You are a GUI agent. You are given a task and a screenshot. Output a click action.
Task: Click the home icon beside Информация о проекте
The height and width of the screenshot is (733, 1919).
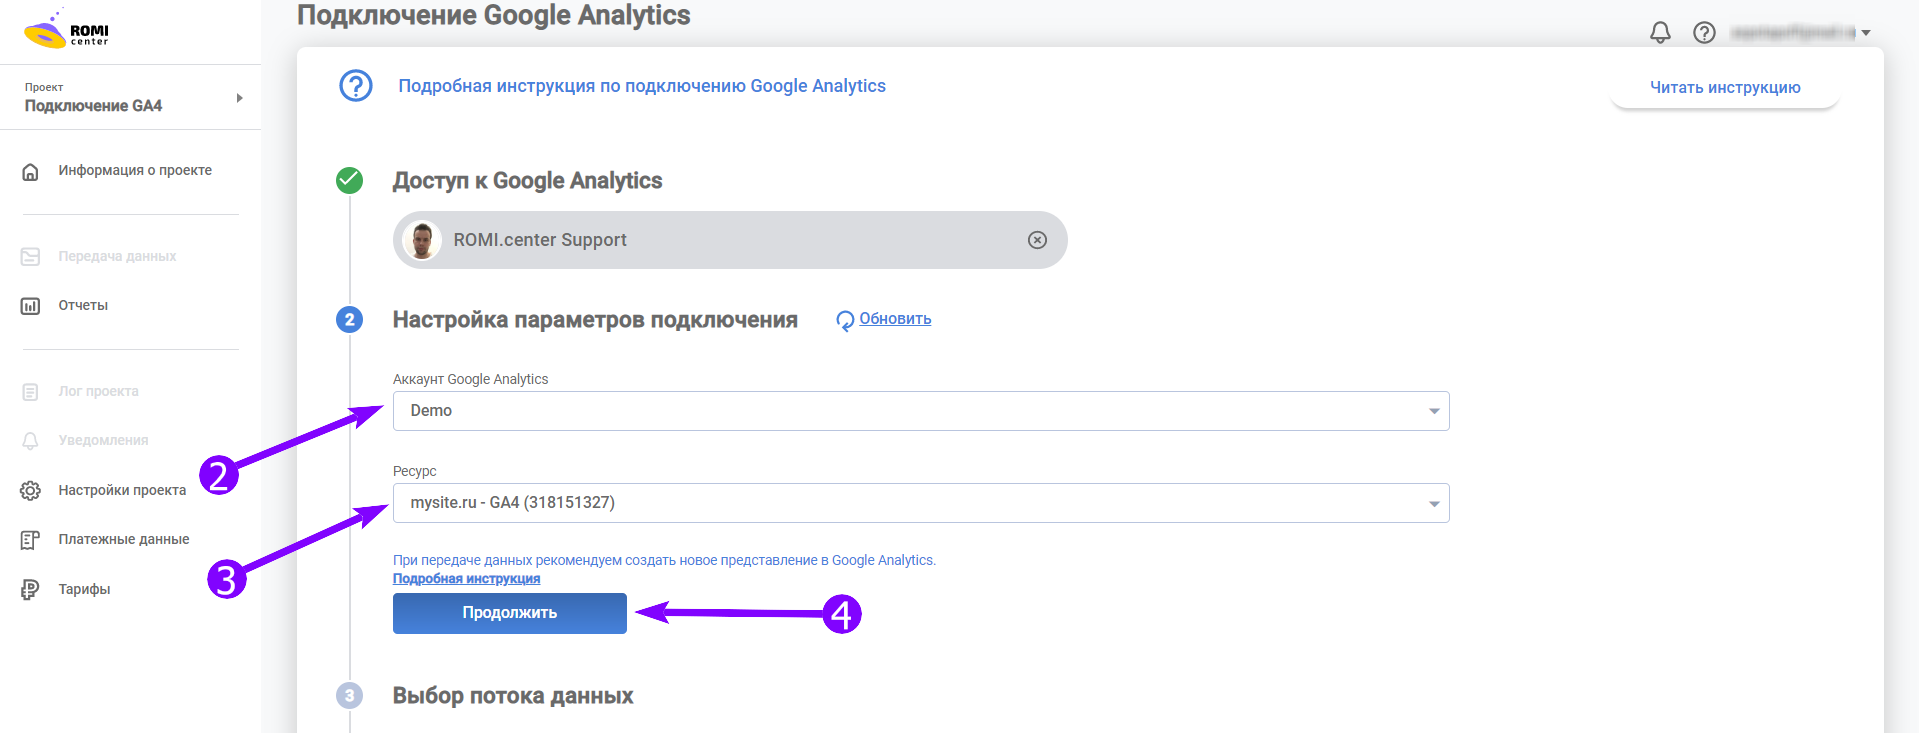[31, 171]
